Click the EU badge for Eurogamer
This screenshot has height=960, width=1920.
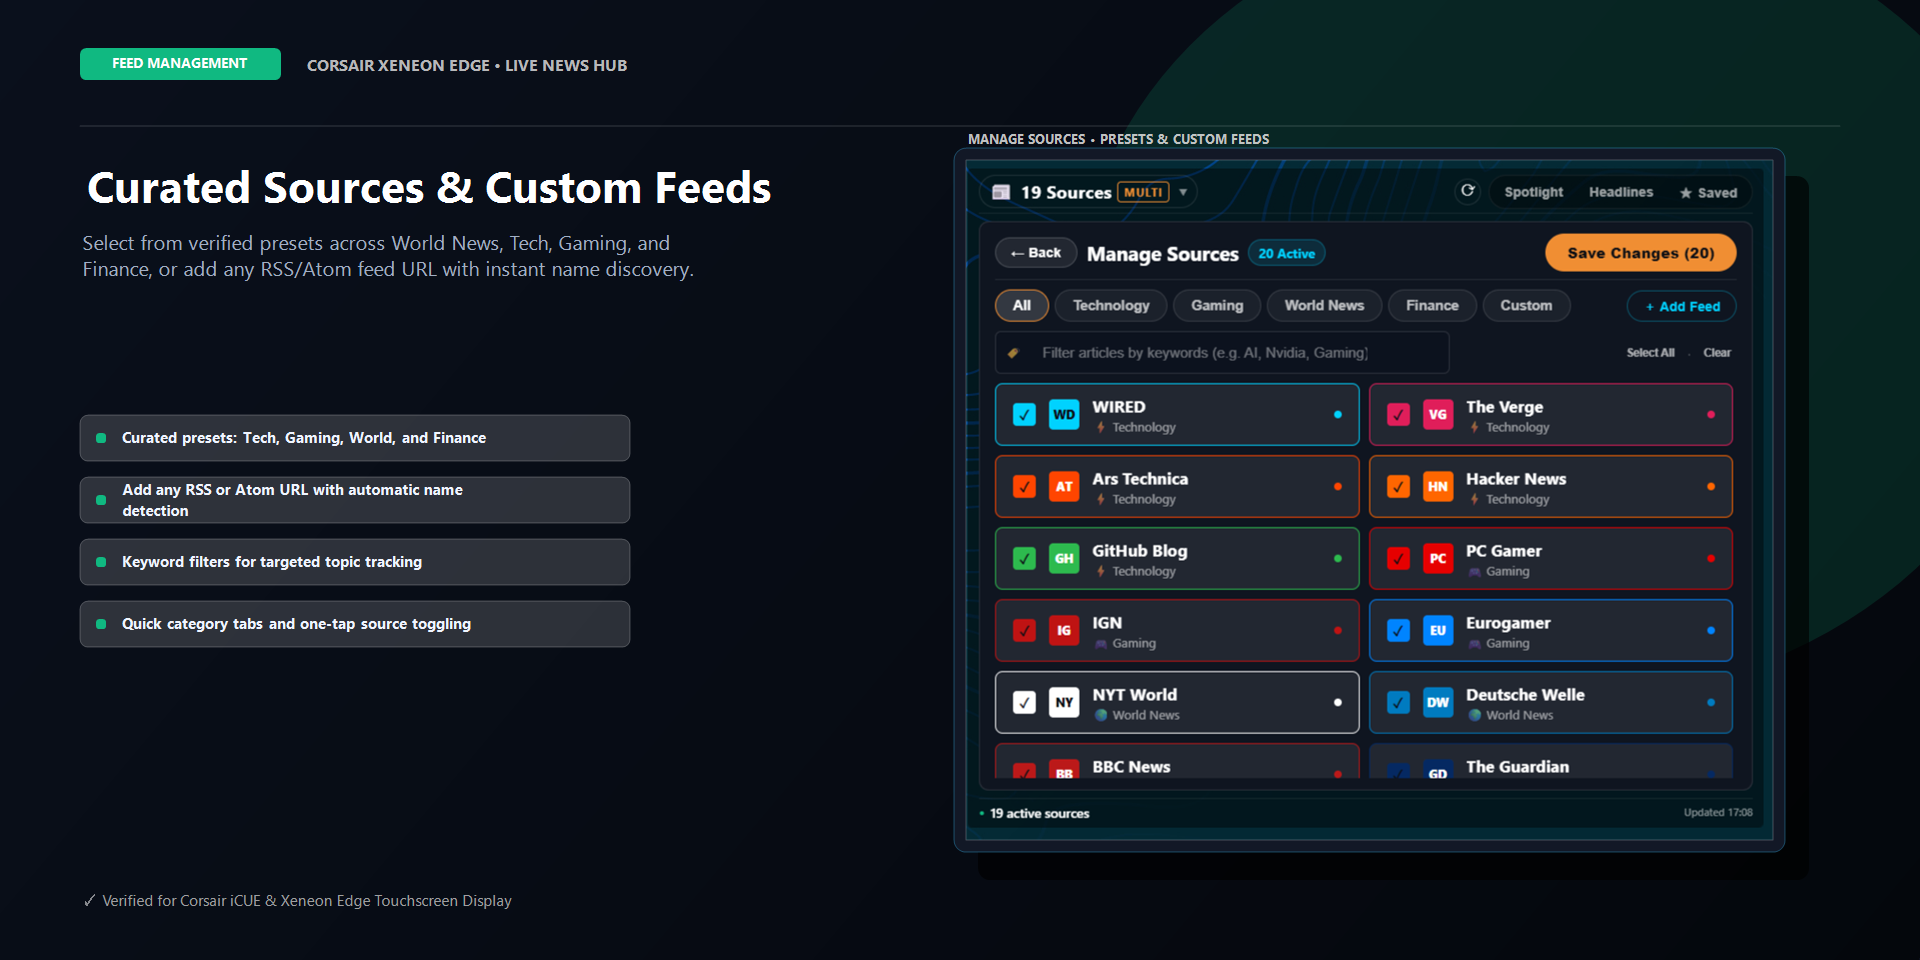pos(1438,630)
